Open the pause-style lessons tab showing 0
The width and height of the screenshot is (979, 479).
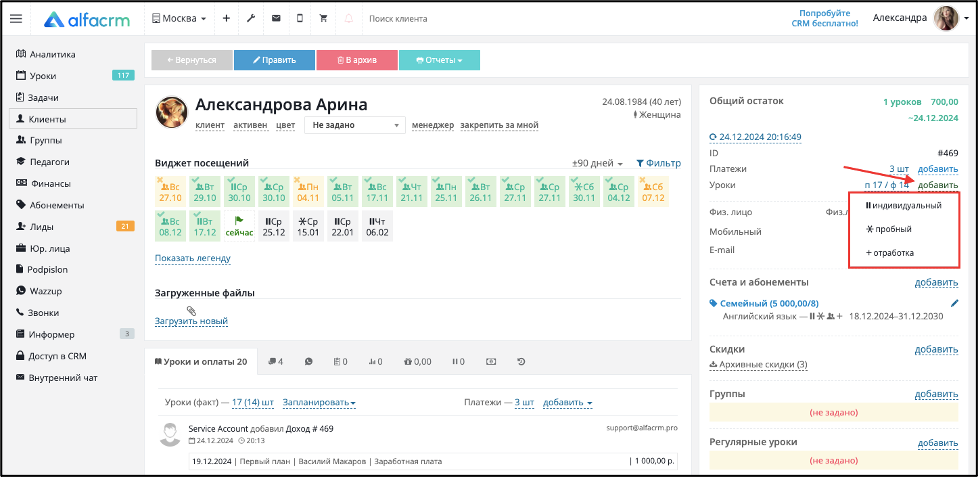(458, 361)
